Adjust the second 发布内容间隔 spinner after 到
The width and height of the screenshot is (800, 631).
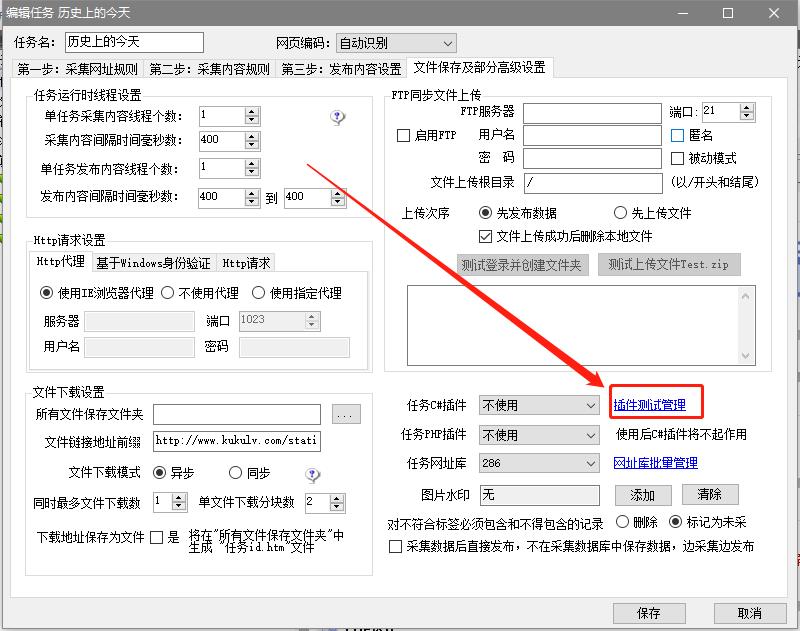click(x=338, y=198)
